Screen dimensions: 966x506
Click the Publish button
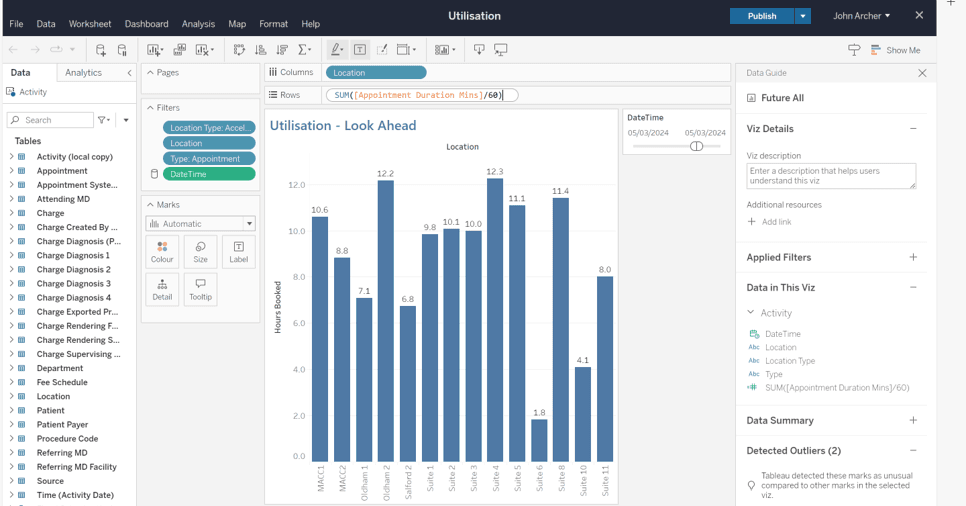pos(761,16)
